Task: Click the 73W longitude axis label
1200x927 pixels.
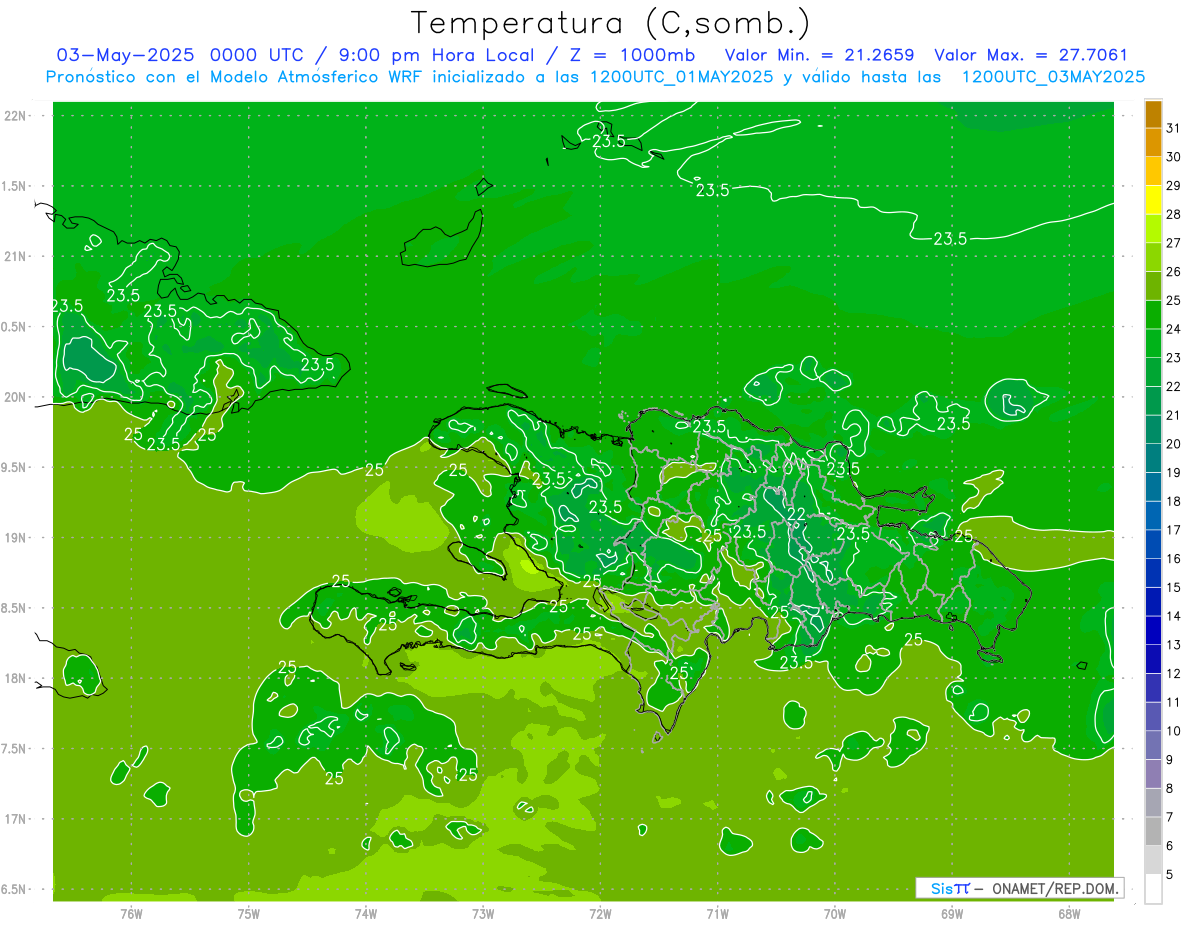Action: pyautogui.click(x=483, y=914)
